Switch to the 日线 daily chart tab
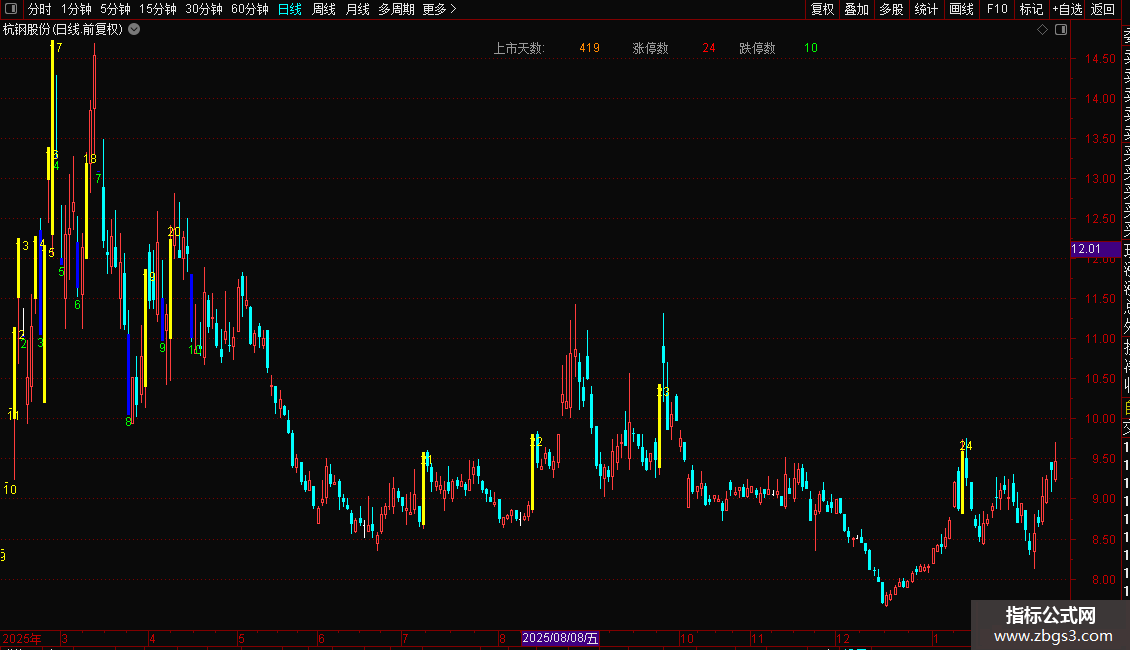1130x650 pixels. coord(290,9)
